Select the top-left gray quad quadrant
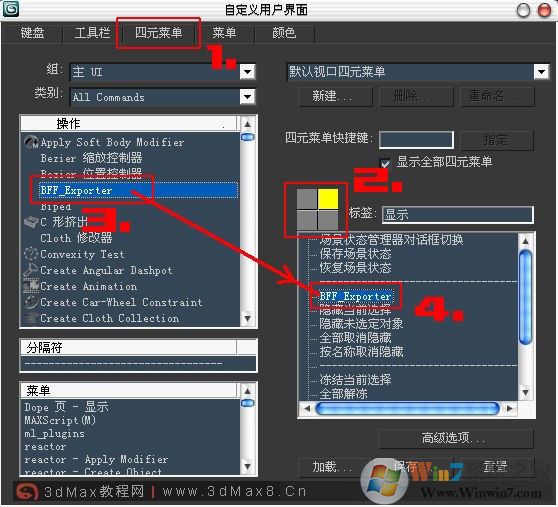Image resolution: width=558 pixels, height=507 pixels. point(307,199)
